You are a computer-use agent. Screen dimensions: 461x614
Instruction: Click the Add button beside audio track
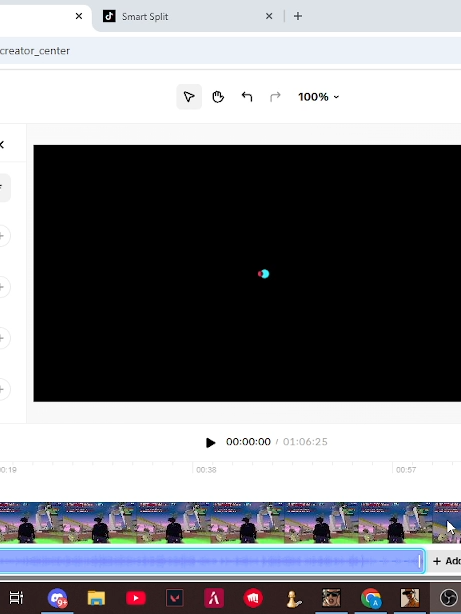(x=447, y=561)
